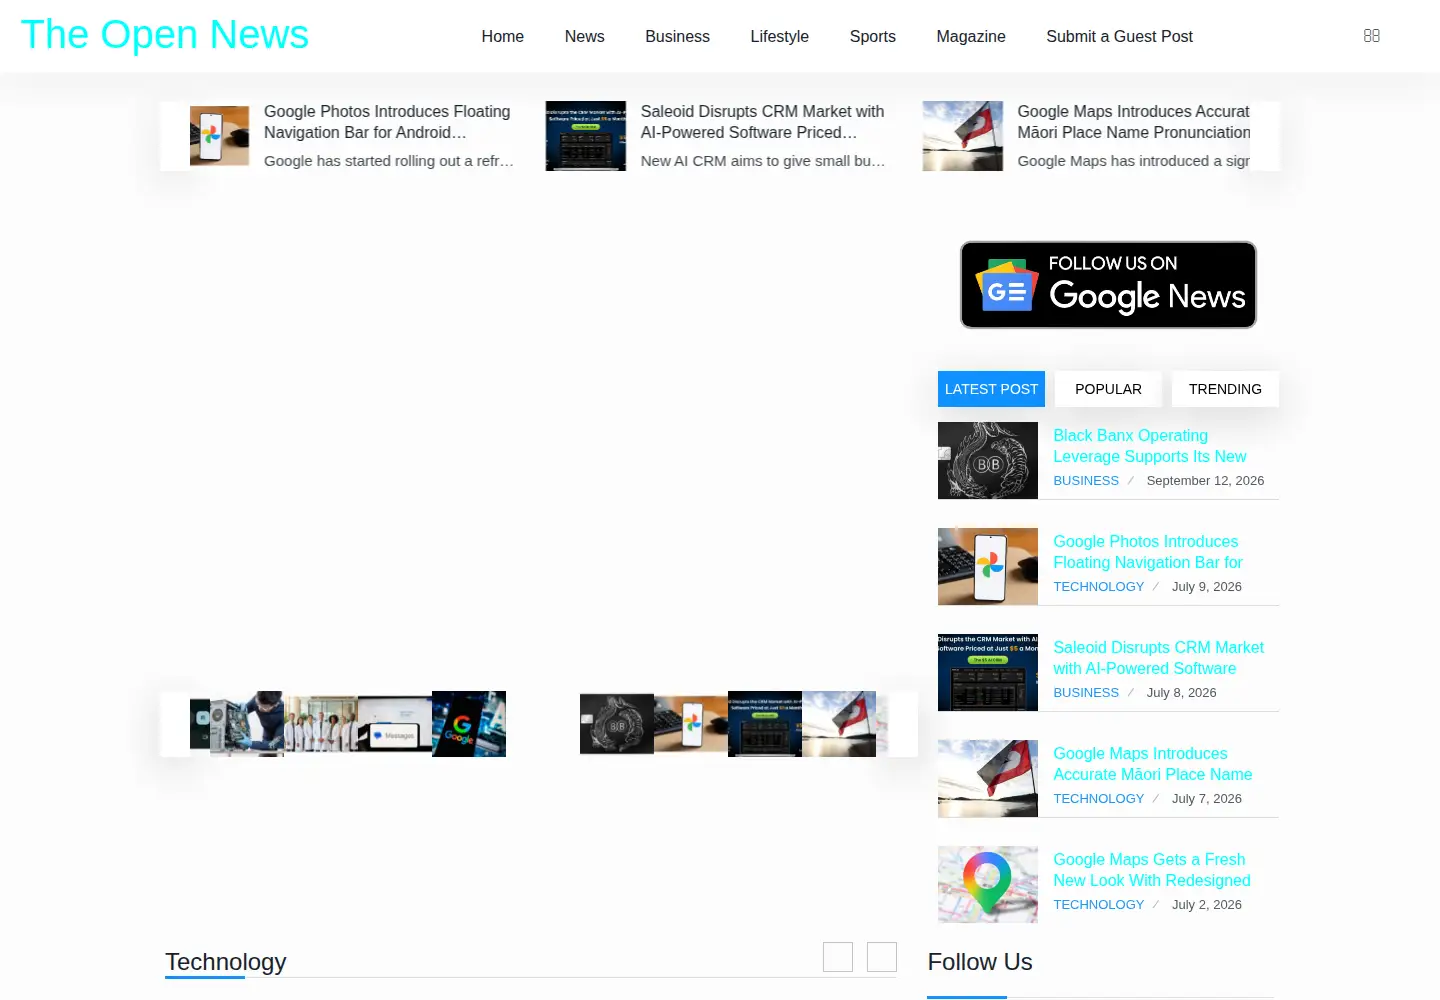Switch to the Trending tab

1225,389
